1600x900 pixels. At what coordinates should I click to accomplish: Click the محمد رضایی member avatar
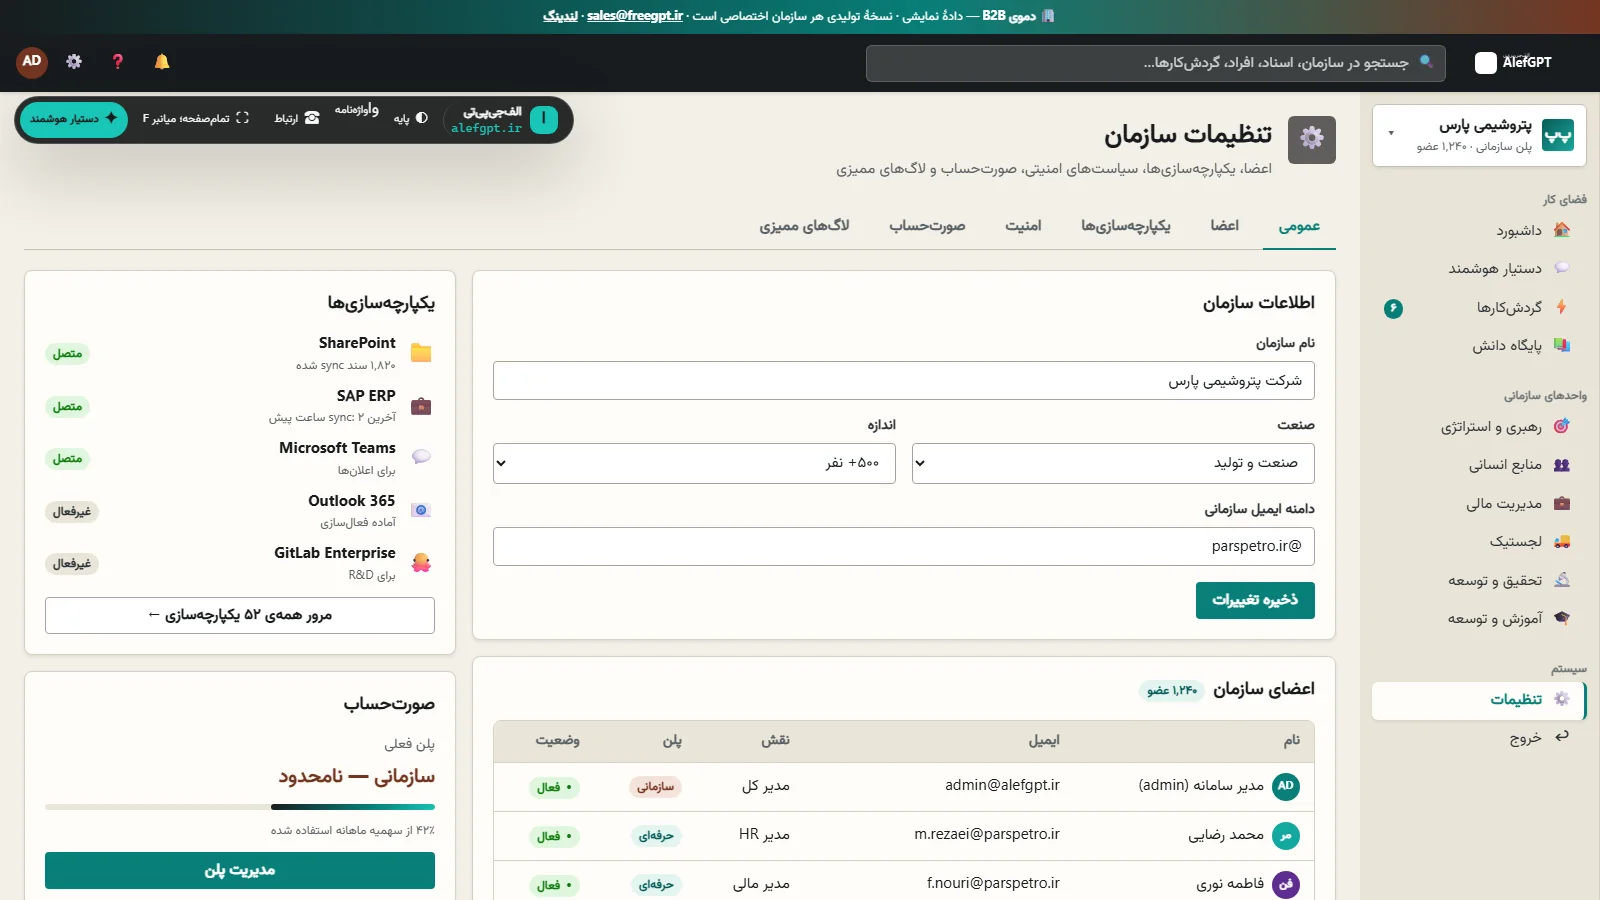click(1286, 835)
